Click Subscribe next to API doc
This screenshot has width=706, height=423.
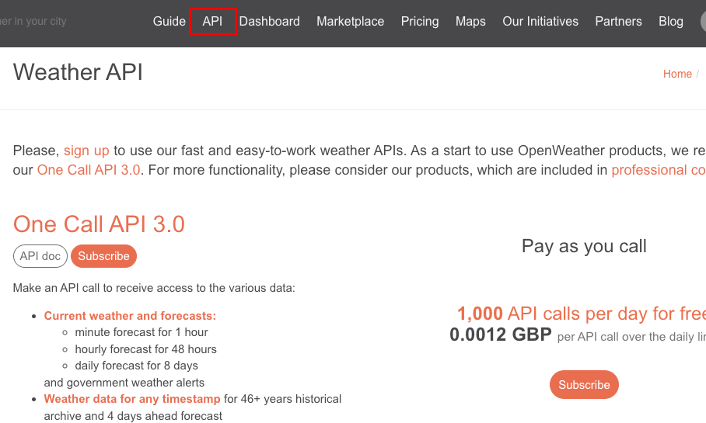pos(104,256)
